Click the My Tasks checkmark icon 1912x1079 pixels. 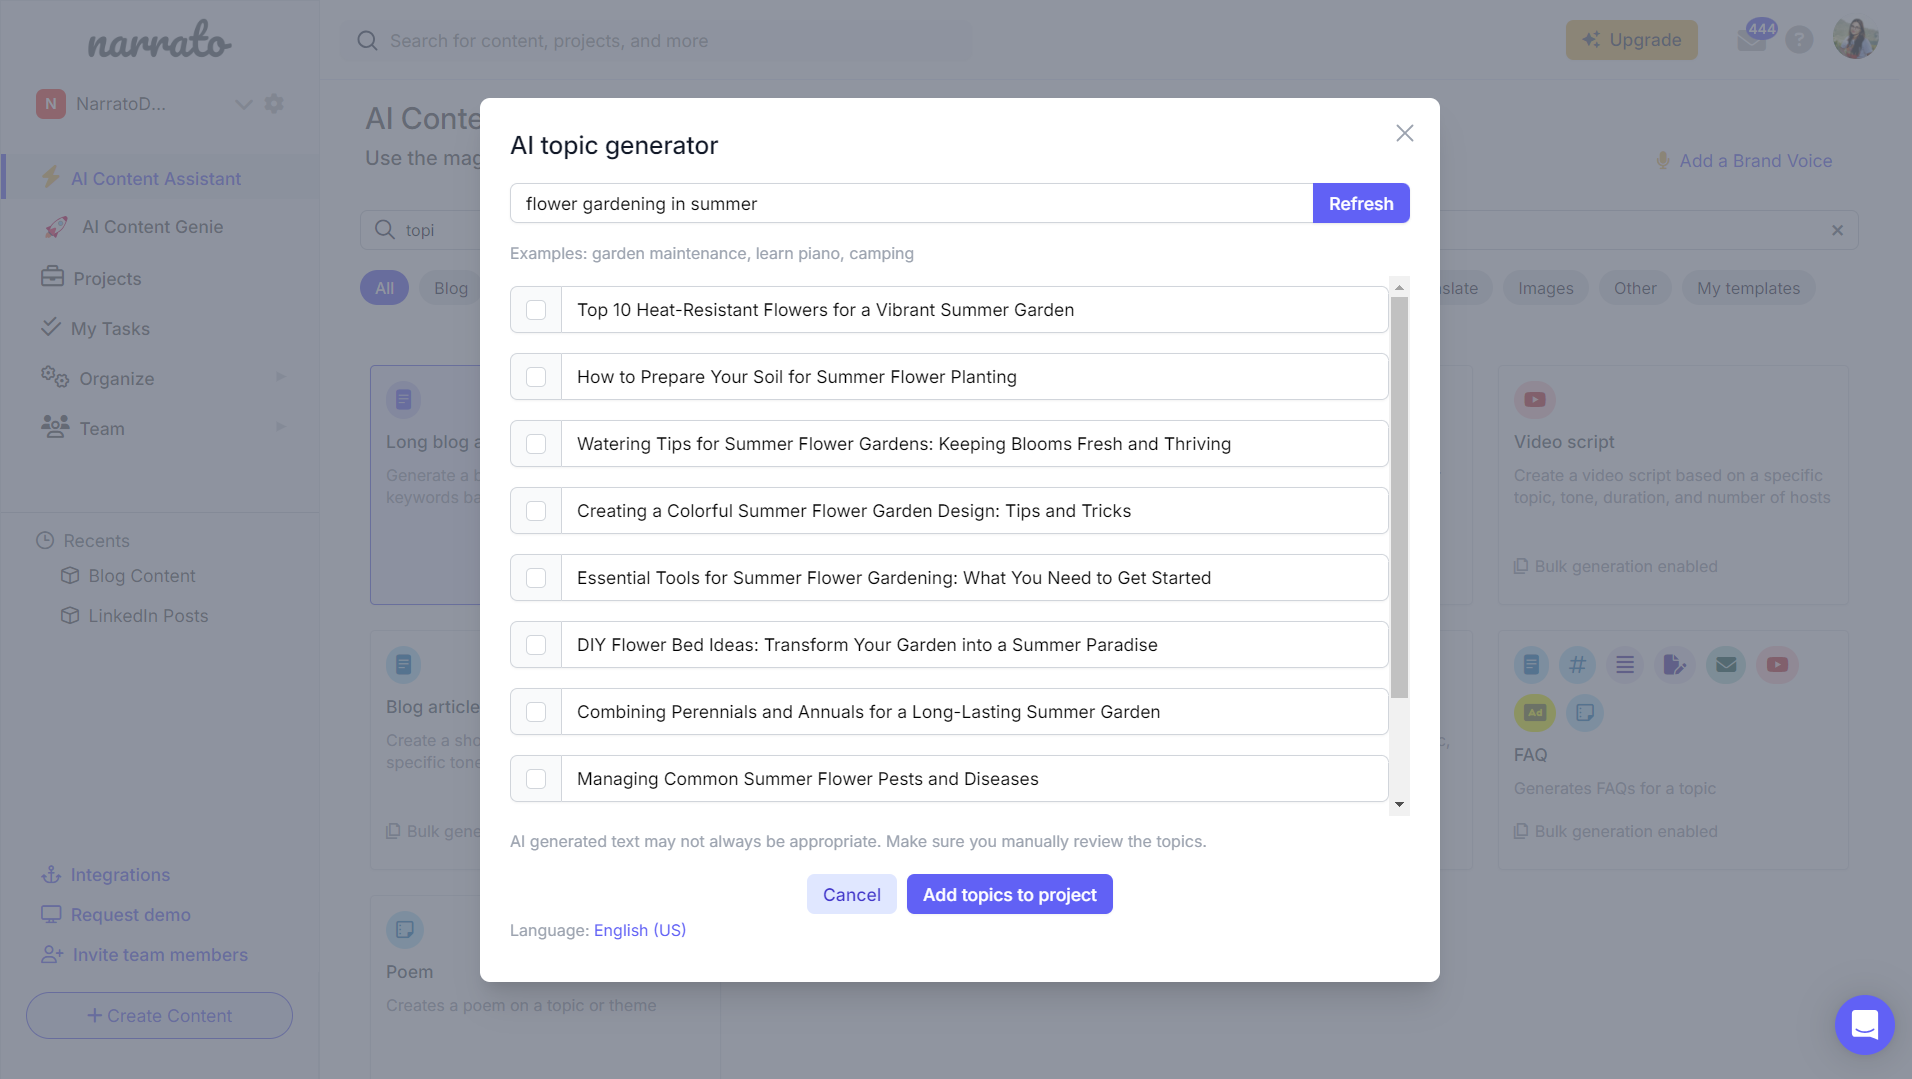52,327
